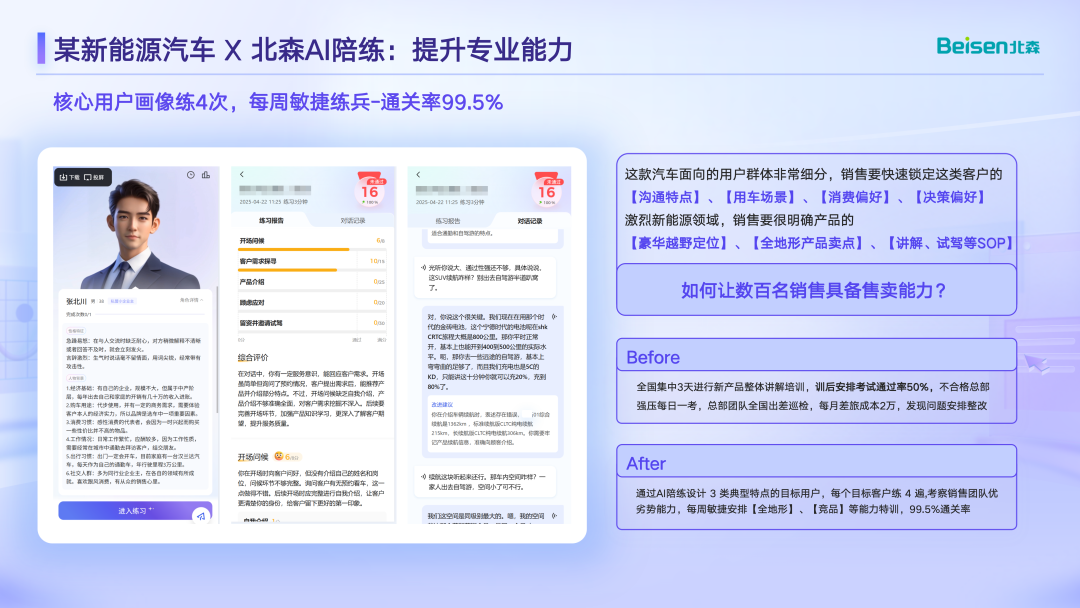Screen dimensions: 1080x608
Task: Select 练习报告 tab in the right phone panel
Action: point(448,221)
